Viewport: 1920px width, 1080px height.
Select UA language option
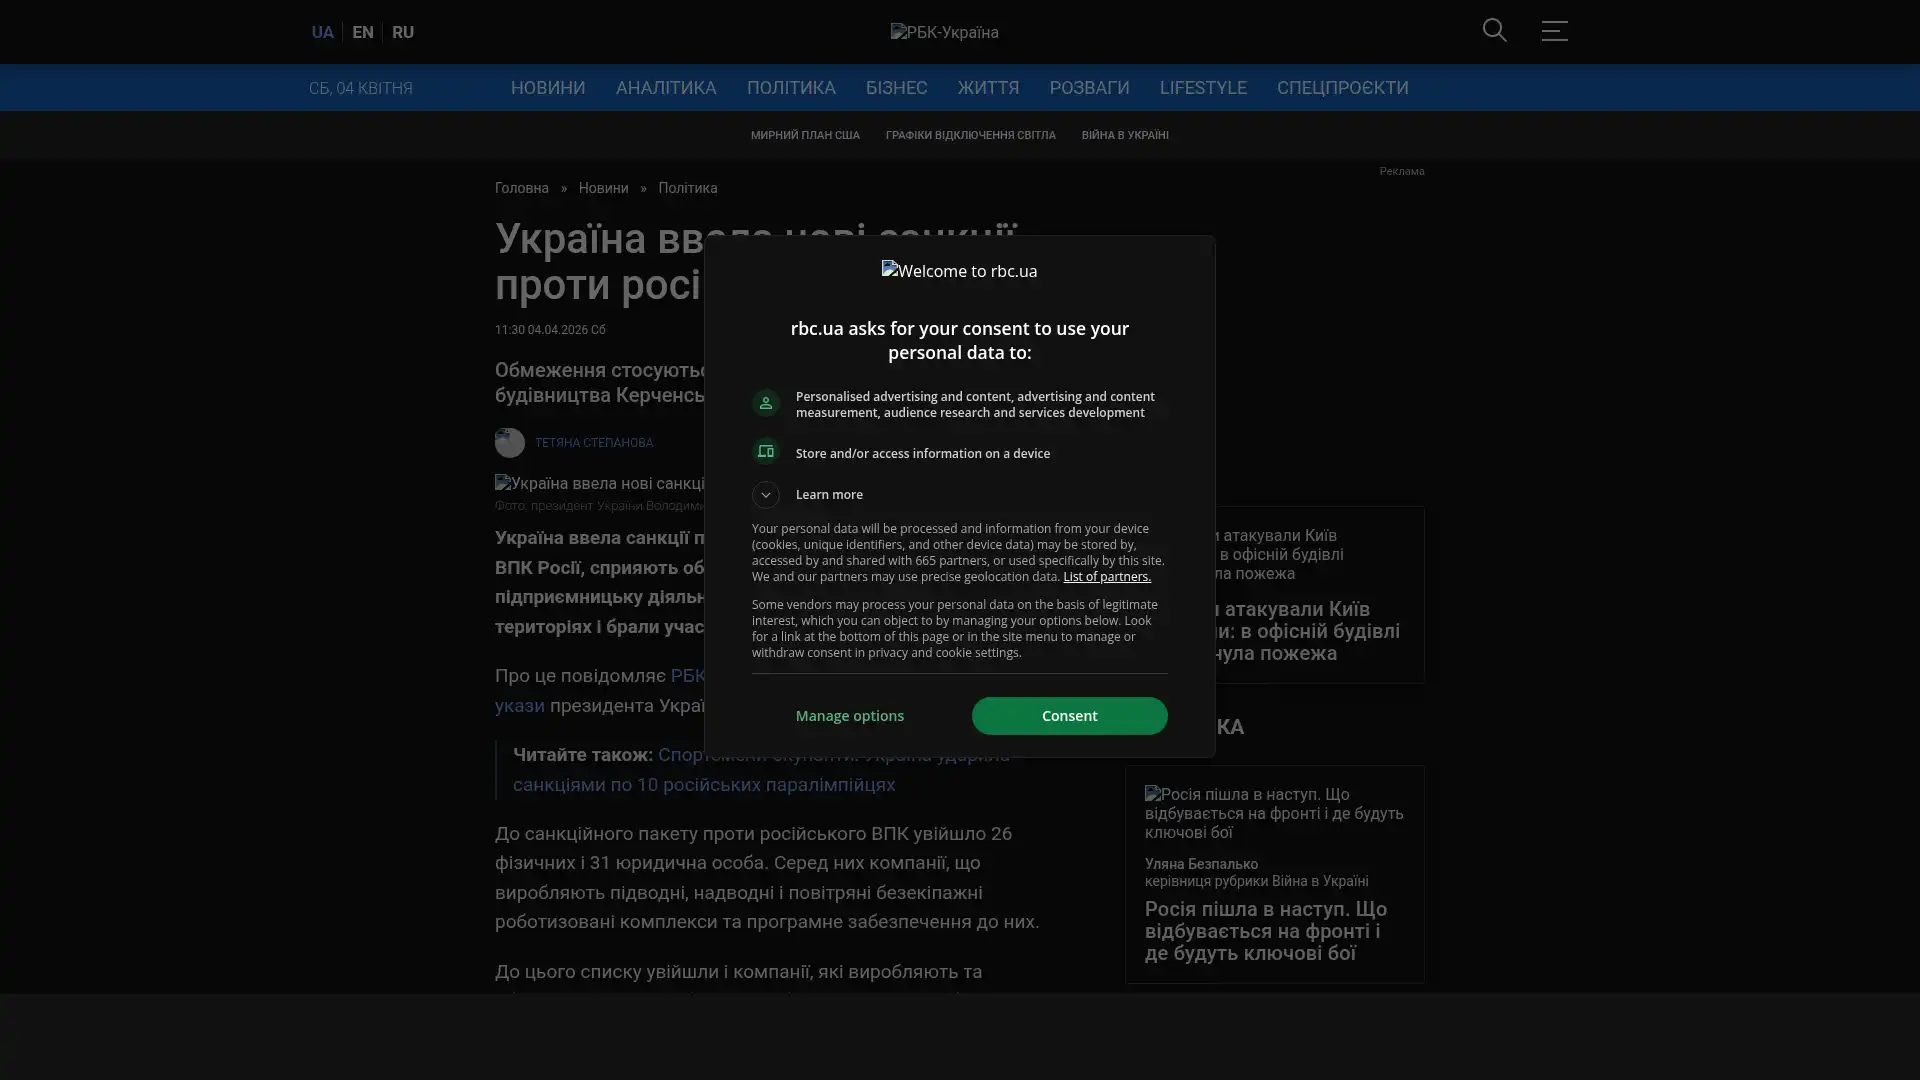[x=322, y=32]
